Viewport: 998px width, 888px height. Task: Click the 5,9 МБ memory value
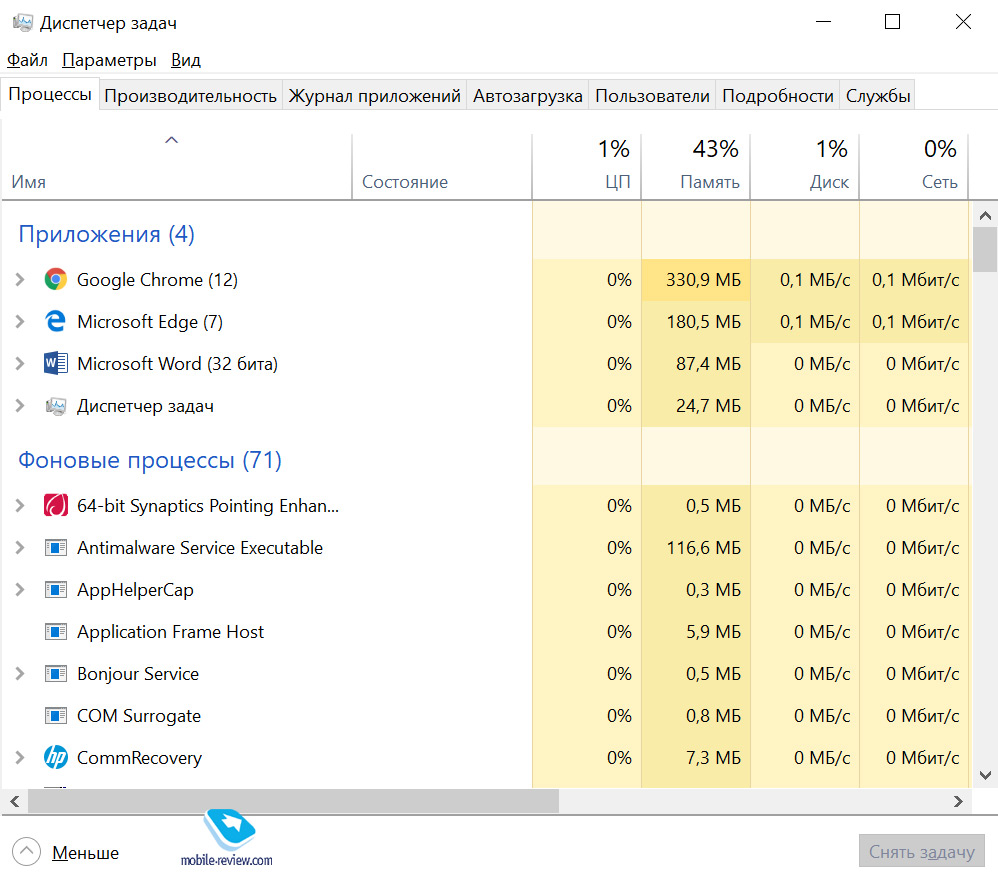click(x=713, y=631)
